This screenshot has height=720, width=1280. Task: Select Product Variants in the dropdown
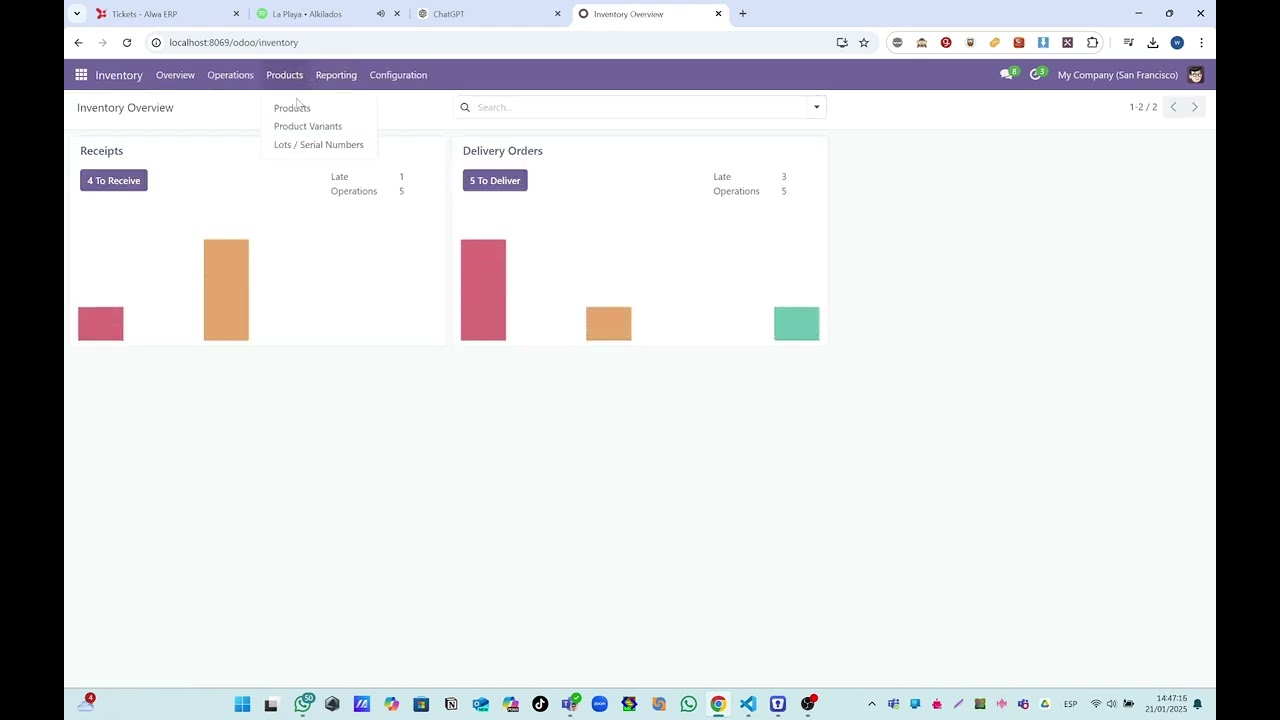coord(308,126)
